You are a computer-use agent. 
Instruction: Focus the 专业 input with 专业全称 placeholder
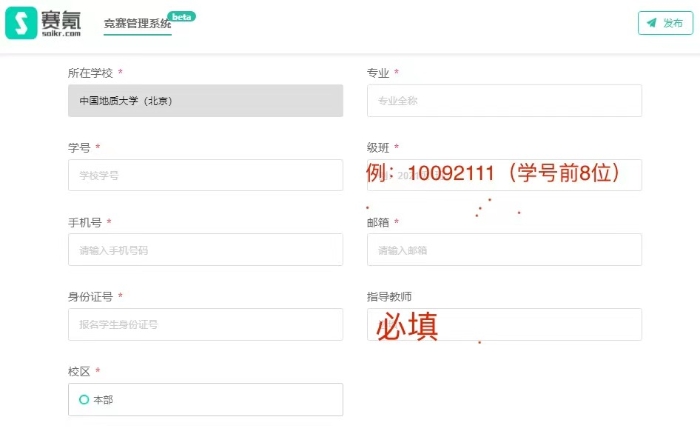504,100
